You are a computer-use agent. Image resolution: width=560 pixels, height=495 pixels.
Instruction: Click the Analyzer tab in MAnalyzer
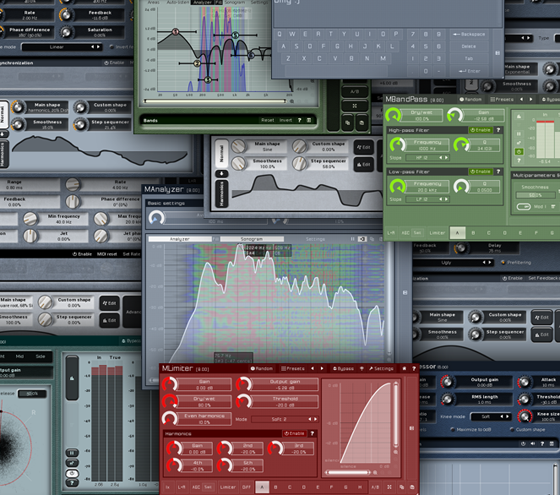[180, 239]
